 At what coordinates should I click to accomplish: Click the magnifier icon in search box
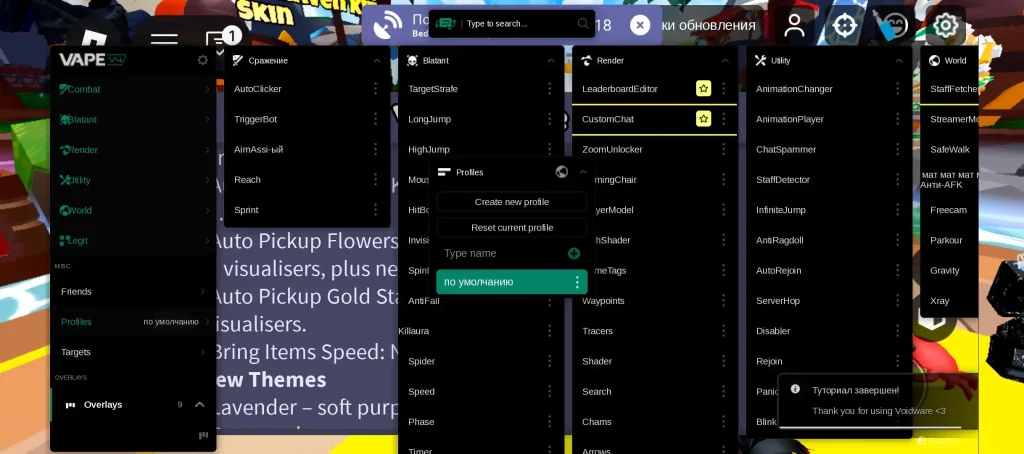pyautogui.click(x=583, y=24)
